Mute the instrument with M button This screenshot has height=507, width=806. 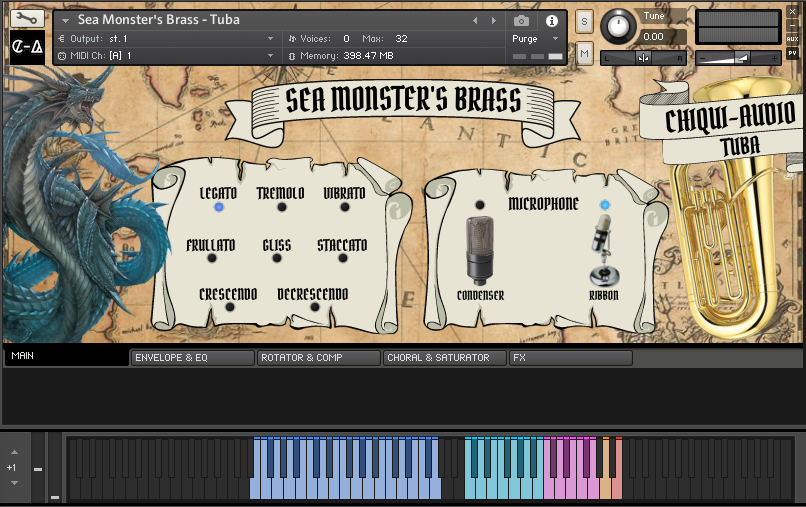[584, 52]
